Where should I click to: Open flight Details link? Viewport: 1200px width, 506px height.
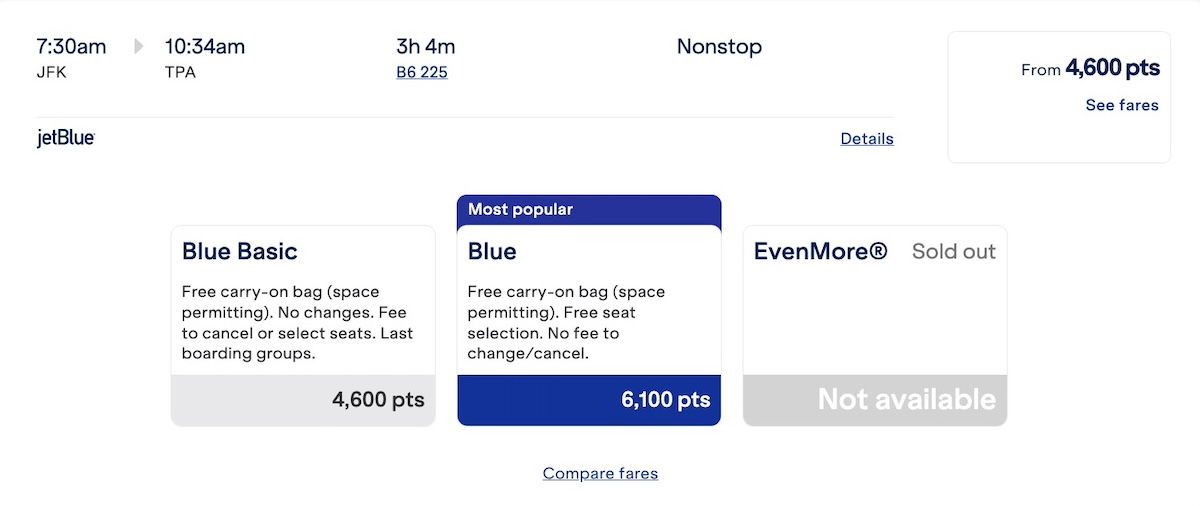[867, 139]
